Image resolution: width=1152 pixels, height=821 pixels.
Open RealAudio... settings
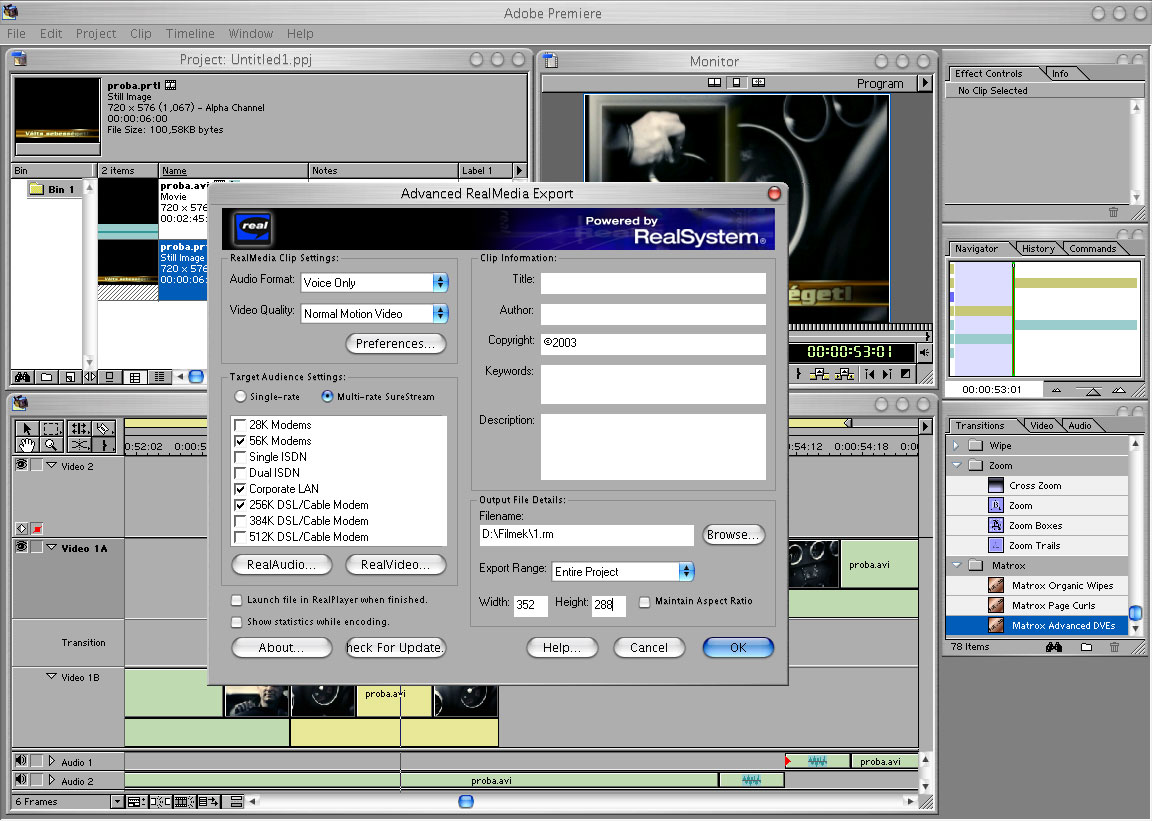[281, 564]
